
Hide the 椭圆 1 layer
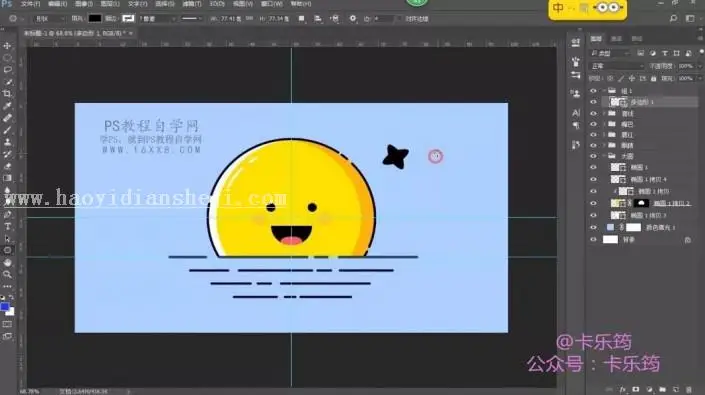click(x=593, y=167)
